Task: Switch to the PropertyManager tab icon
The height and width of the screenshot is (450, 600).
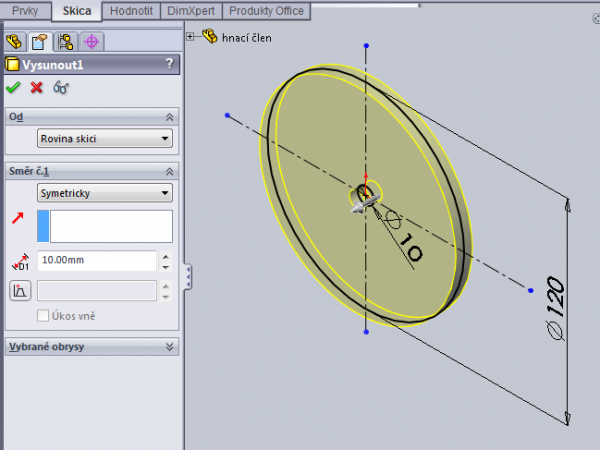Action: (41, 42)
